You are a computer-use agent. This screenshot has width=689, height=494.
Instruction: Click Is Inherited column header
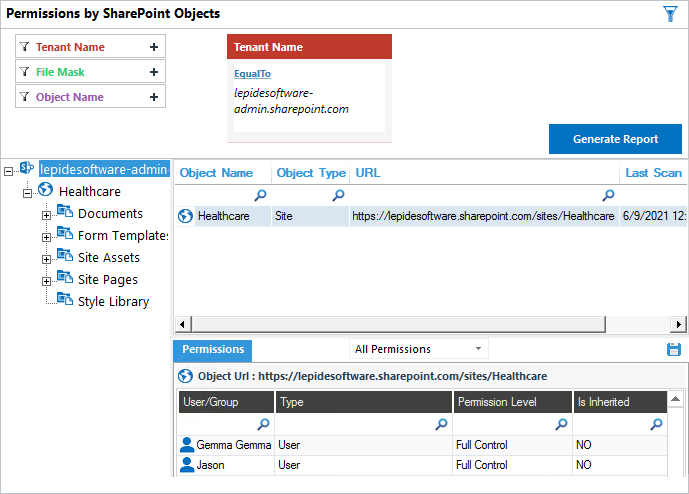pos(620,402)
